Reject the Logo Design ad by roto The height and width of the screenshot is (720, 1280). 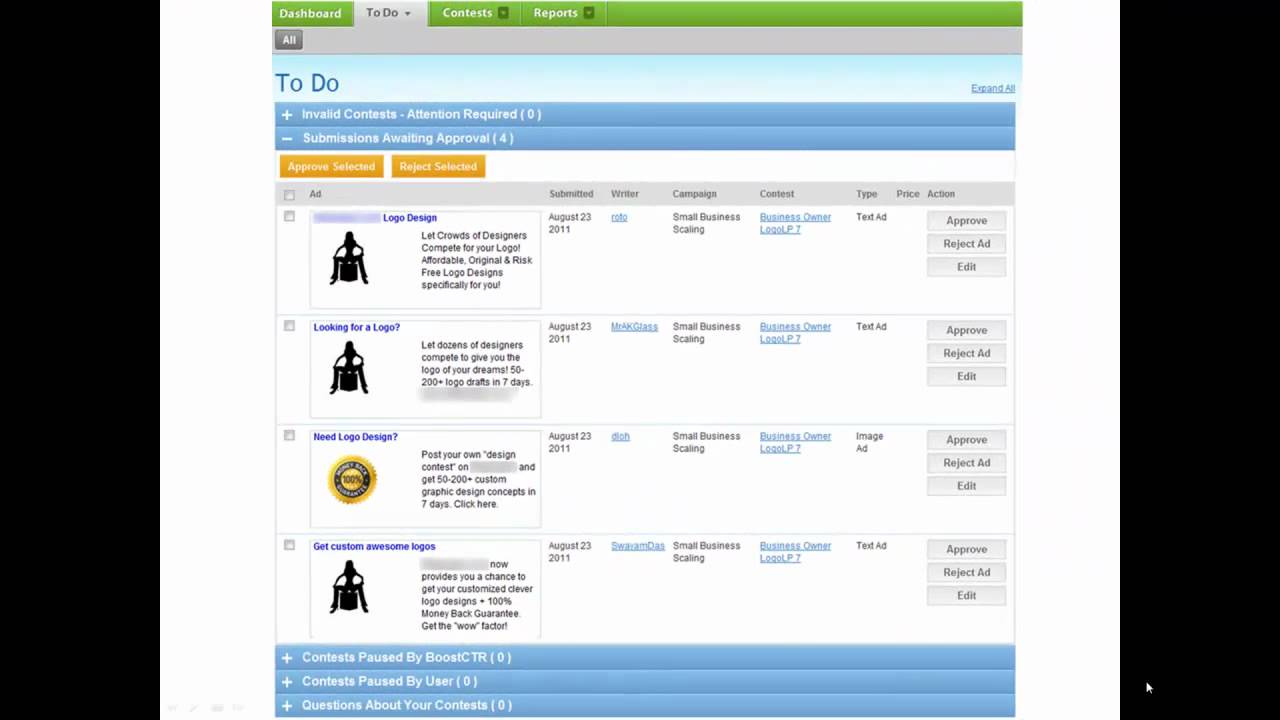966,244
